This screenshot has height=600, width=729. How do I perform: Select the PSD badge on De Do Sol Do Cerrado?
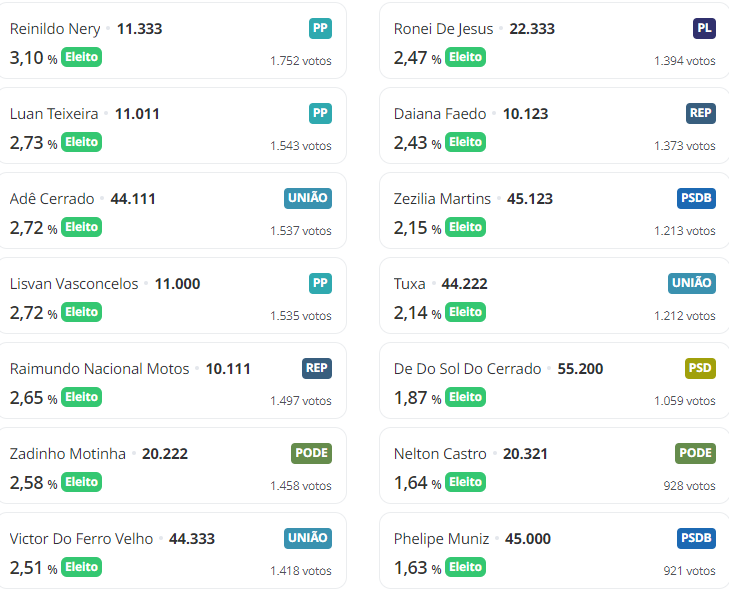(700, 368)
